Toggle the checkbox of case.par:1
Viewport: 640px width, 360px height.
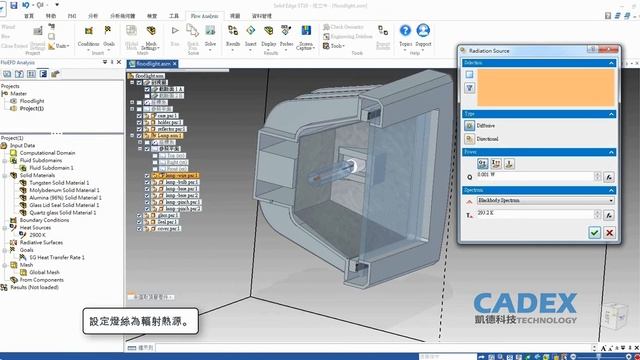point(139,116)
